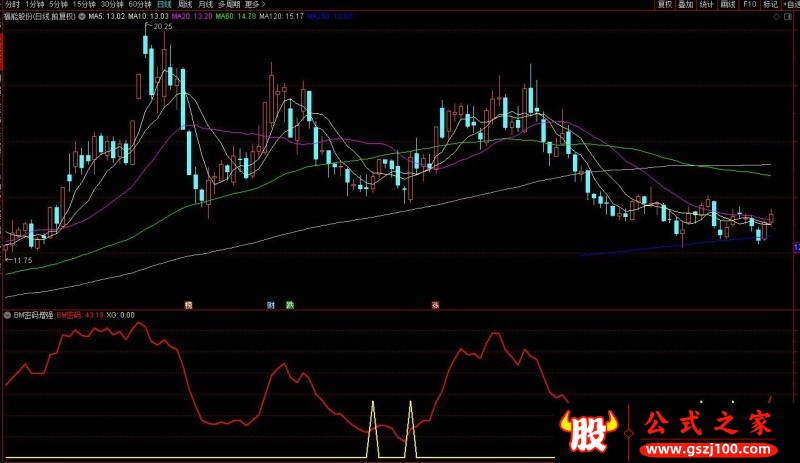
Task: Click the XG: 0.00 value label
Action: (x=120, y=315)
